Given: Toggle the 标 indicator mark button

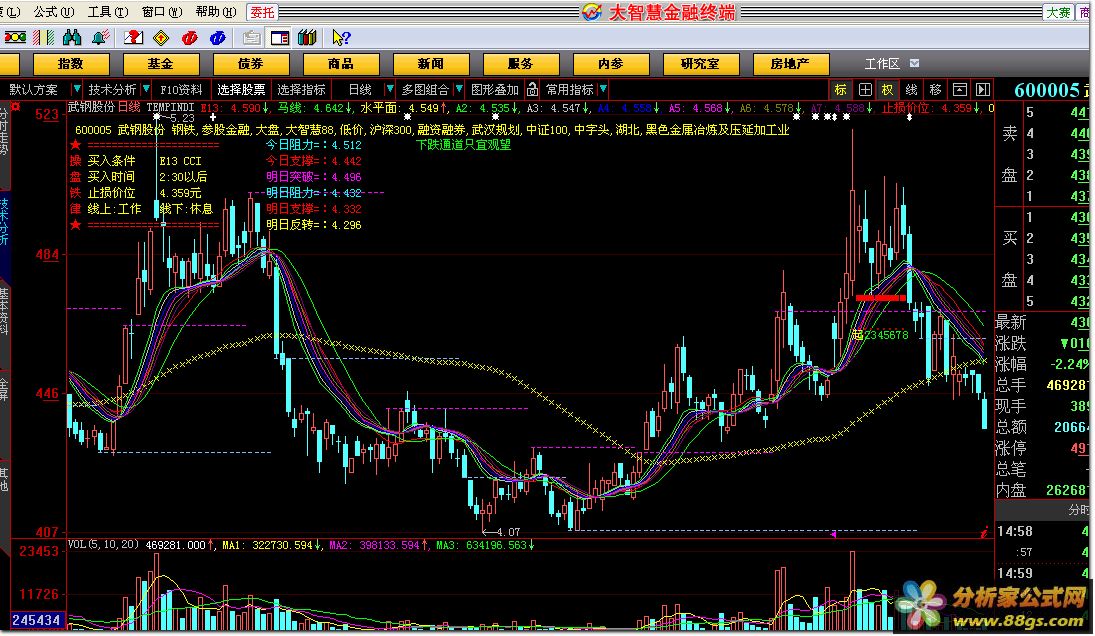Looking at the screenshot, I should (x=841, y=89).
